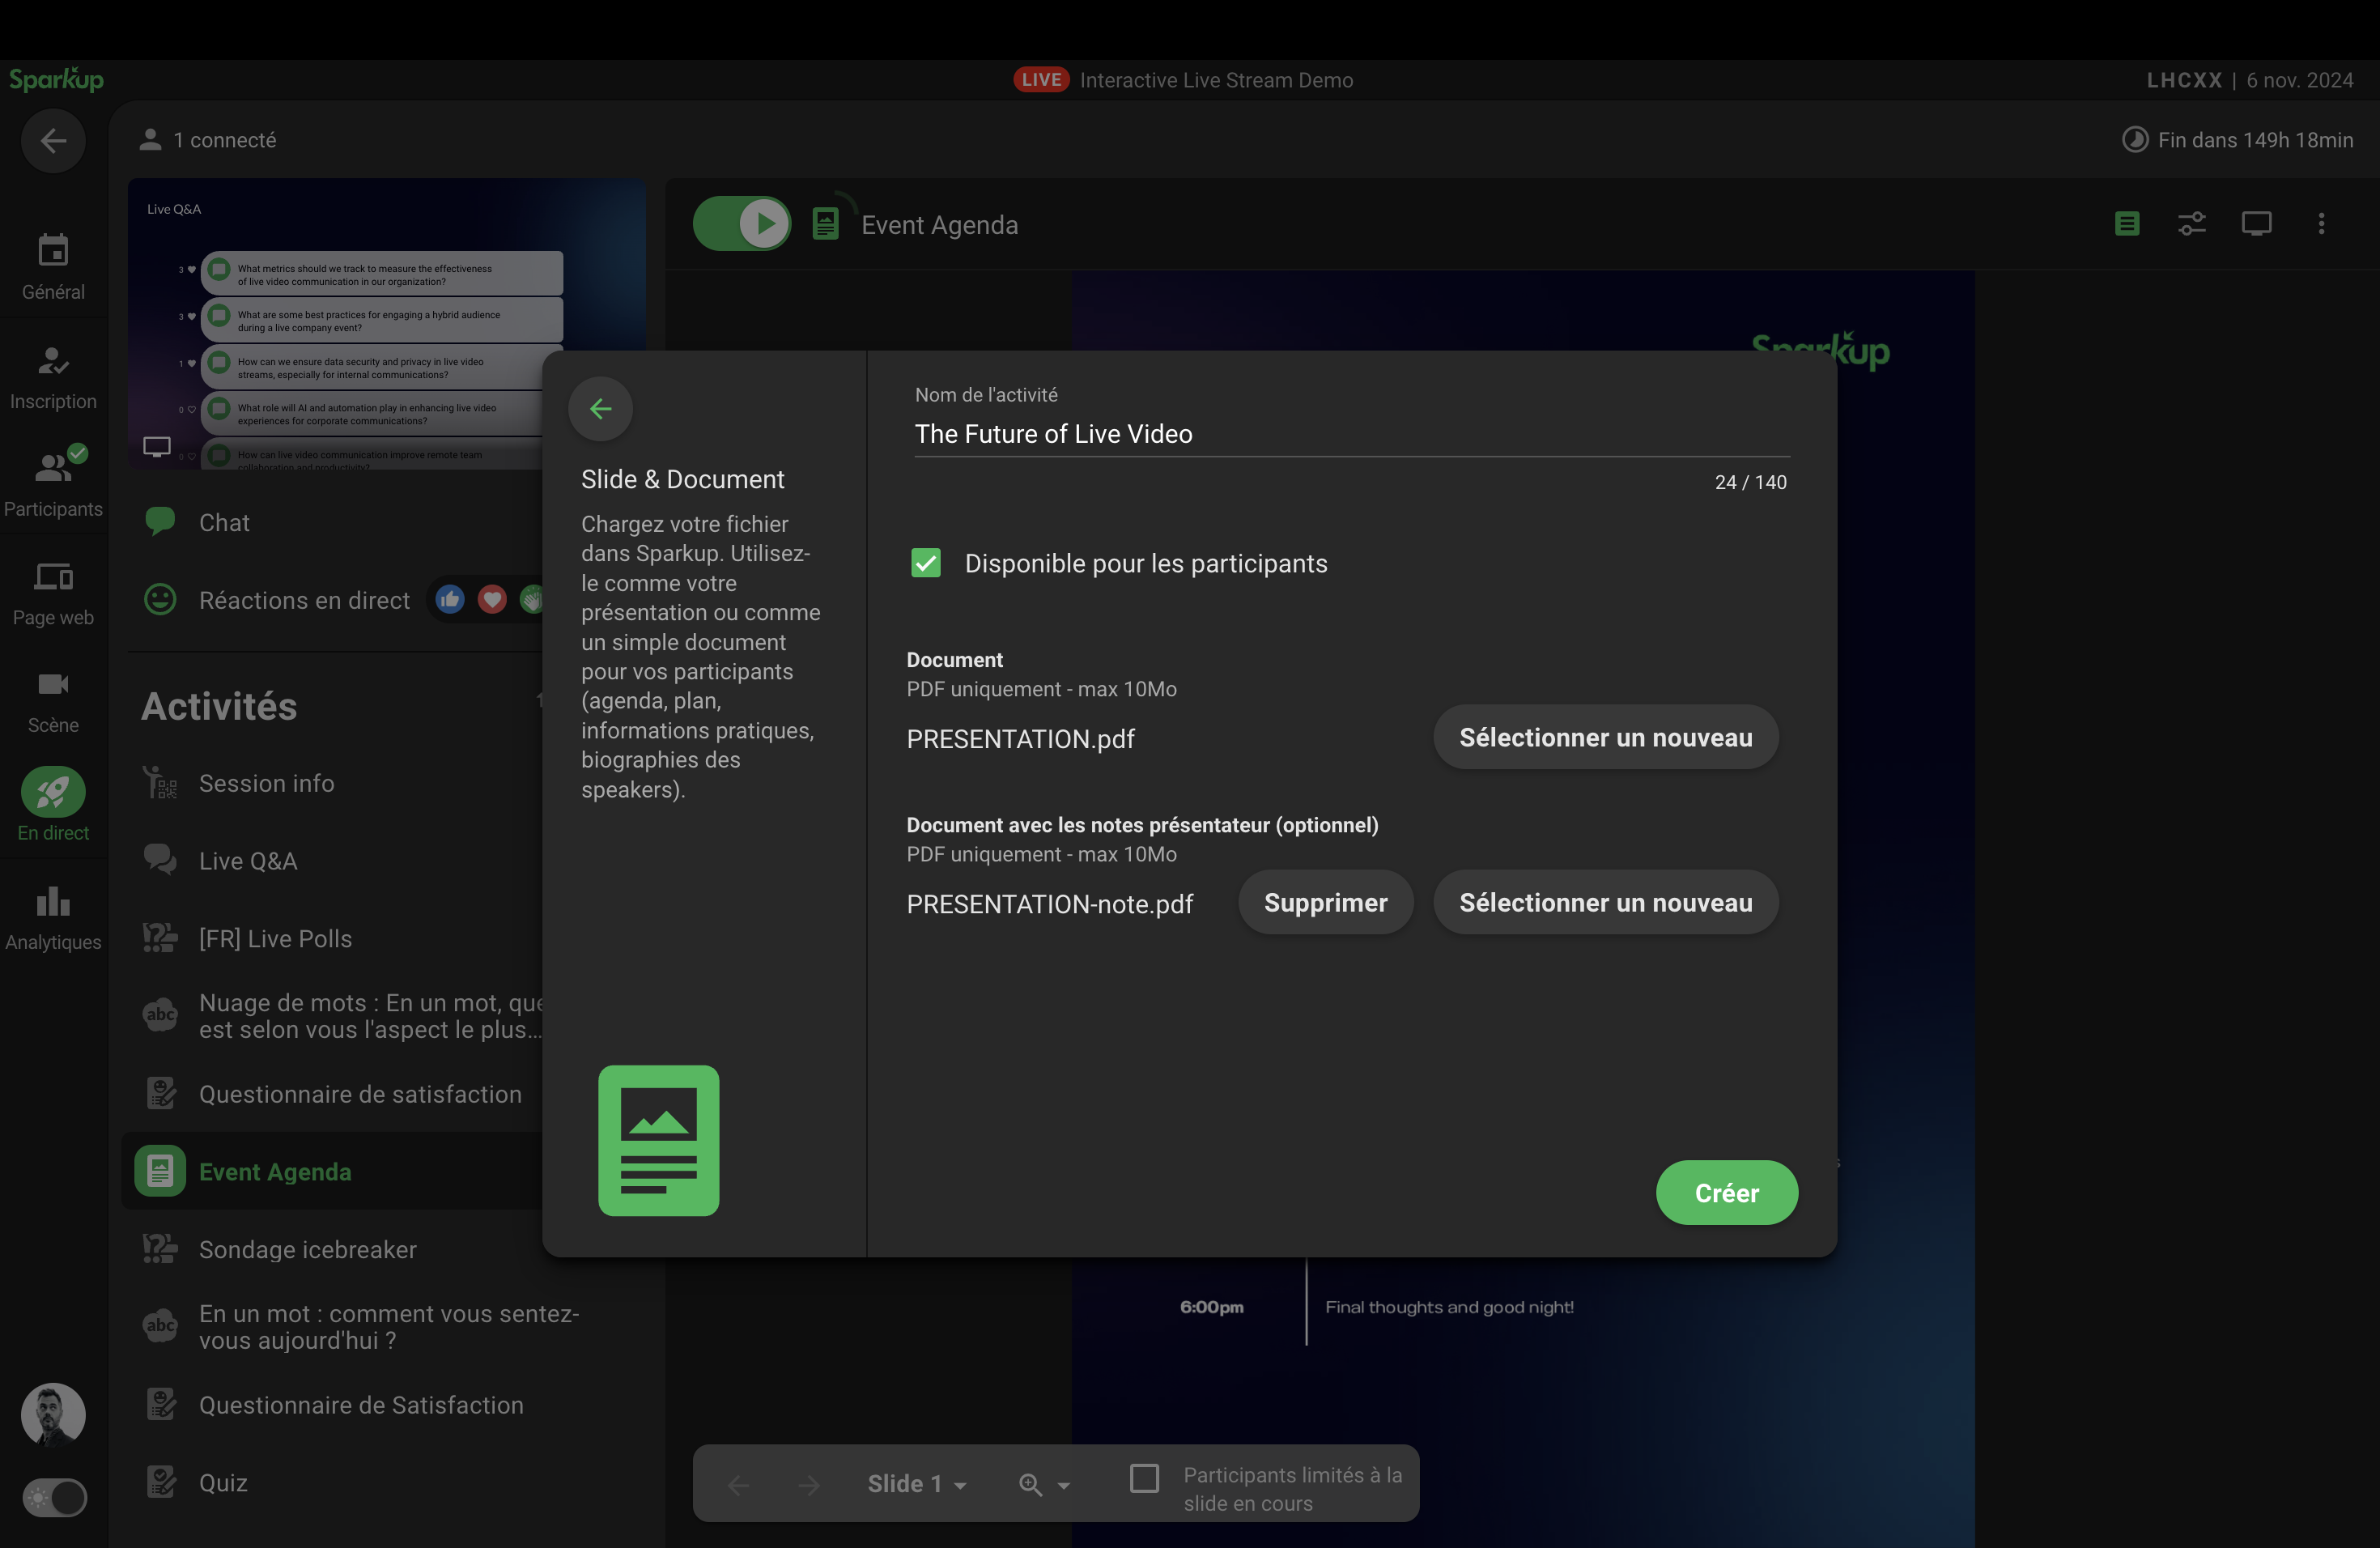Enable Participants limités à la slide en cours
2380x1548 pixels.
coord(1144,1477)
